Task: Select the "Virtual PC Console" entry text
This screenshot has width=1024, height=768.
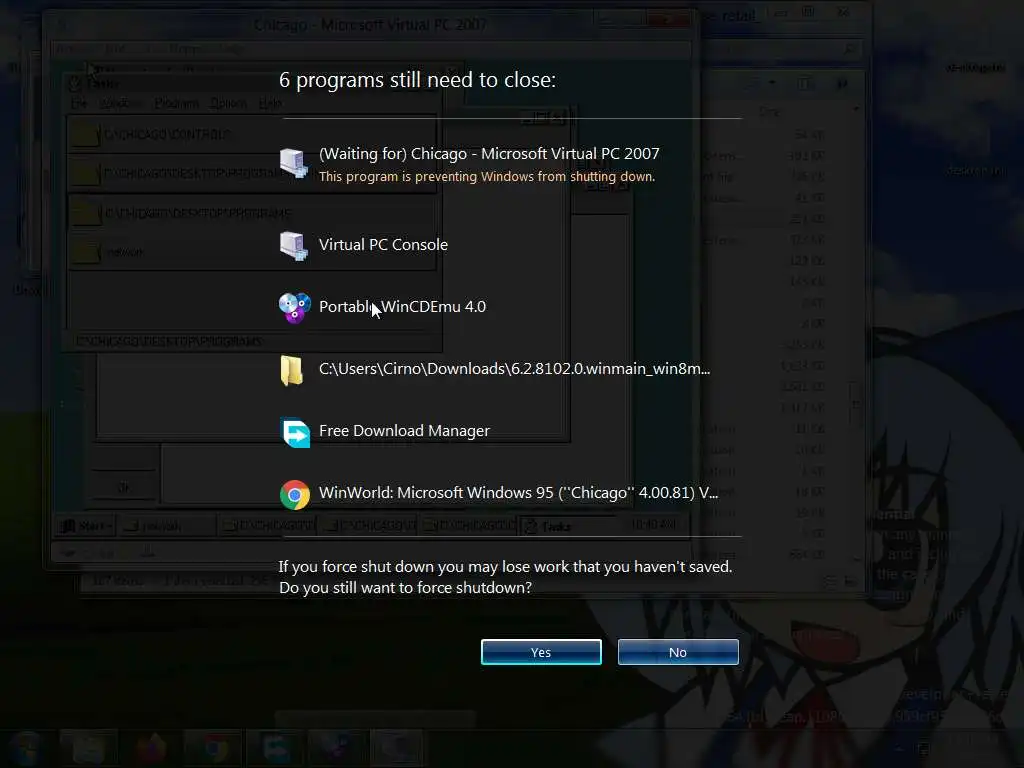Action: pyautogui.click(x=383, y=244)
